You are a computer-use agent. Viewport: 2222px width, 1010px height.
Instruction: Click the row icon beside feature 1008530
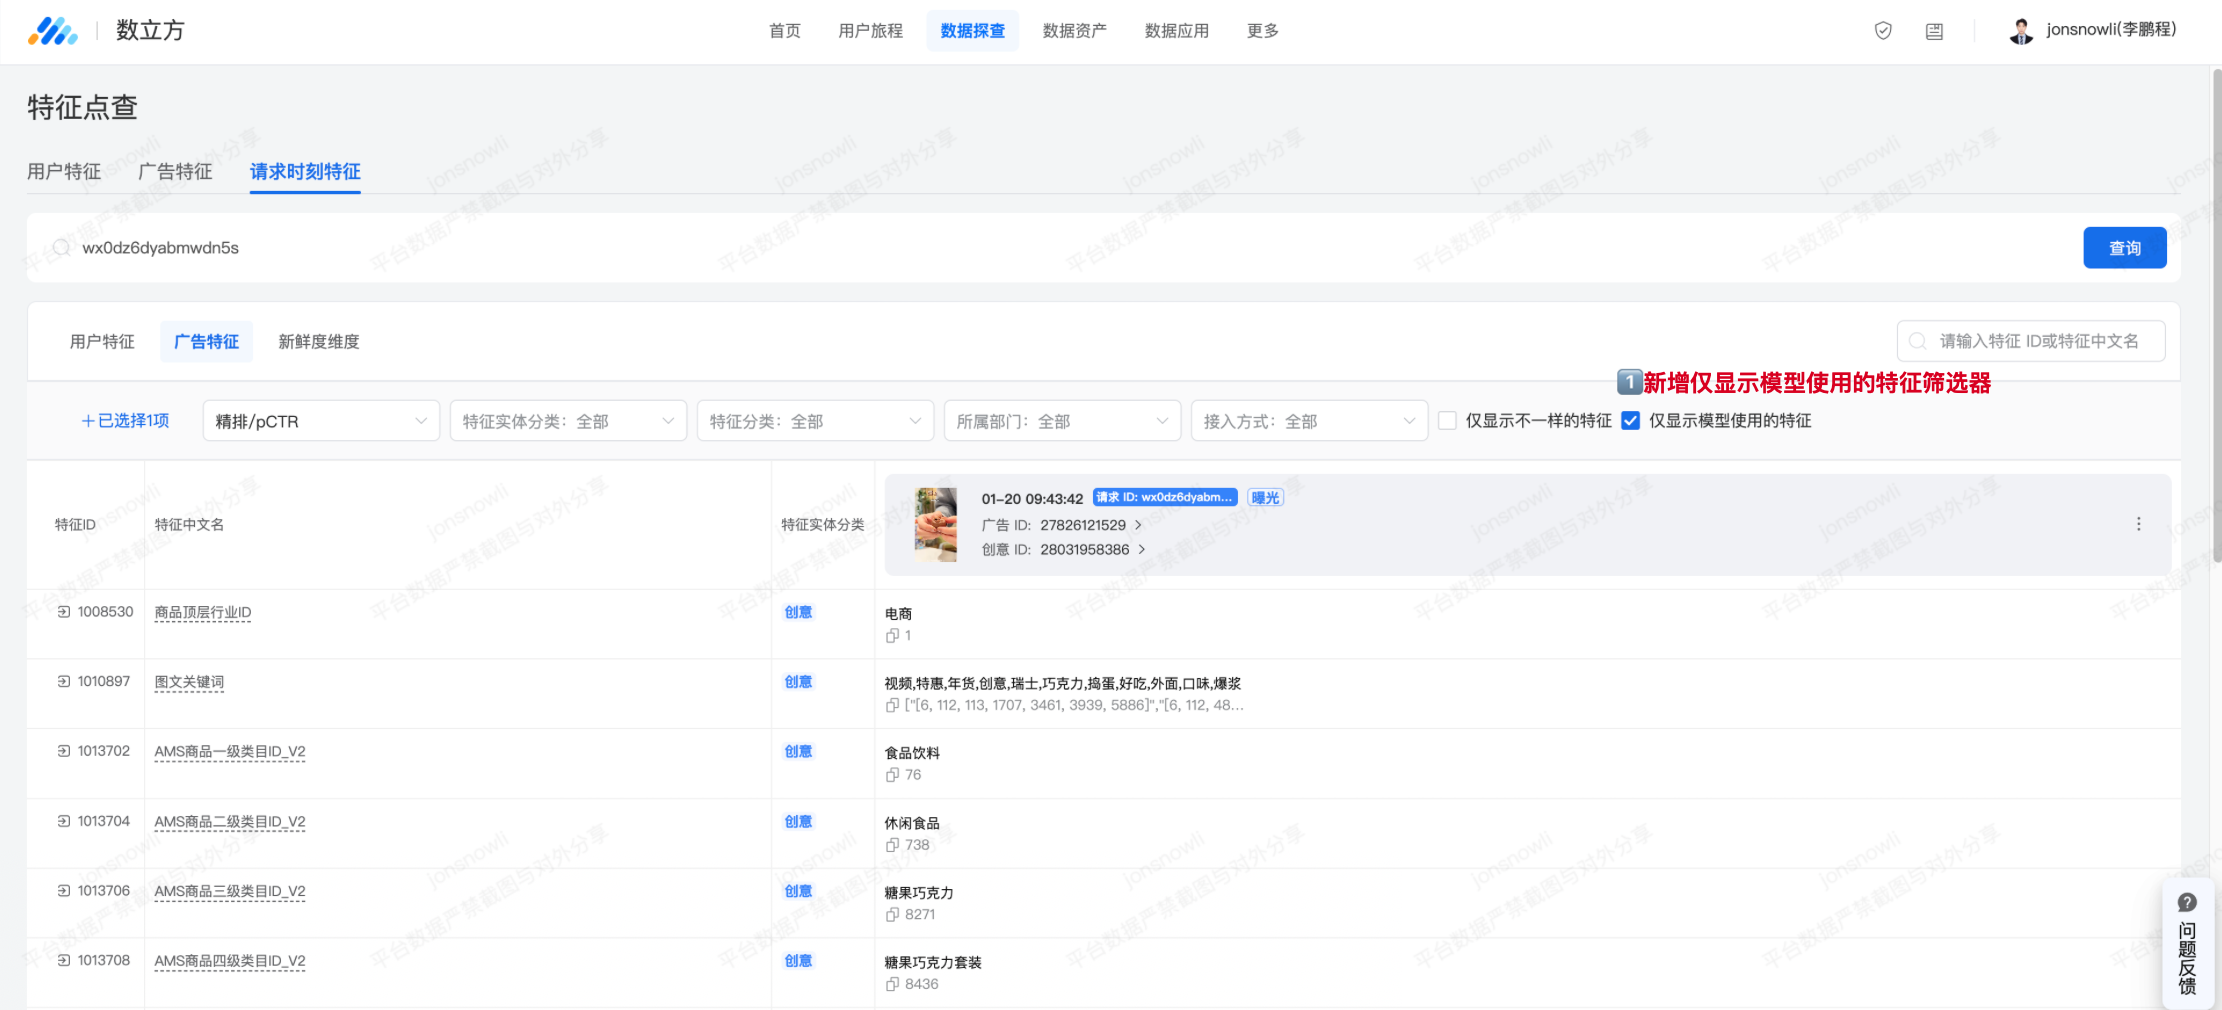point(64,612)
